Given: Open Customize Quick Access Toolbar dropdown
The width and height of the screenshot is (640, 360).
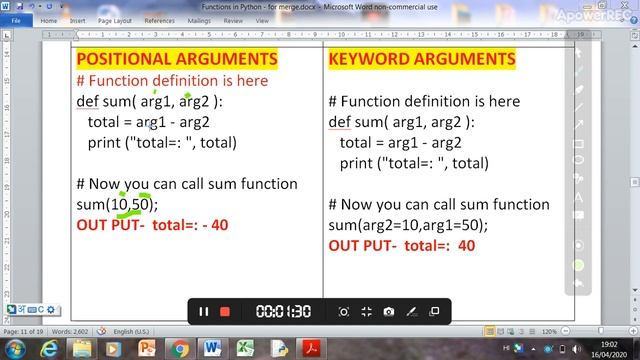Looking at the screenshot, I should (62, 6).
